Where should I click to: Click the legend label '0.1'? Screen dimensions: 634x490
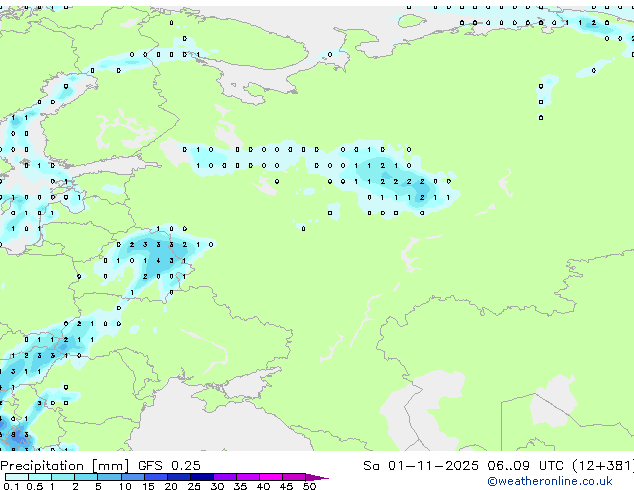[x=11, y=486]
